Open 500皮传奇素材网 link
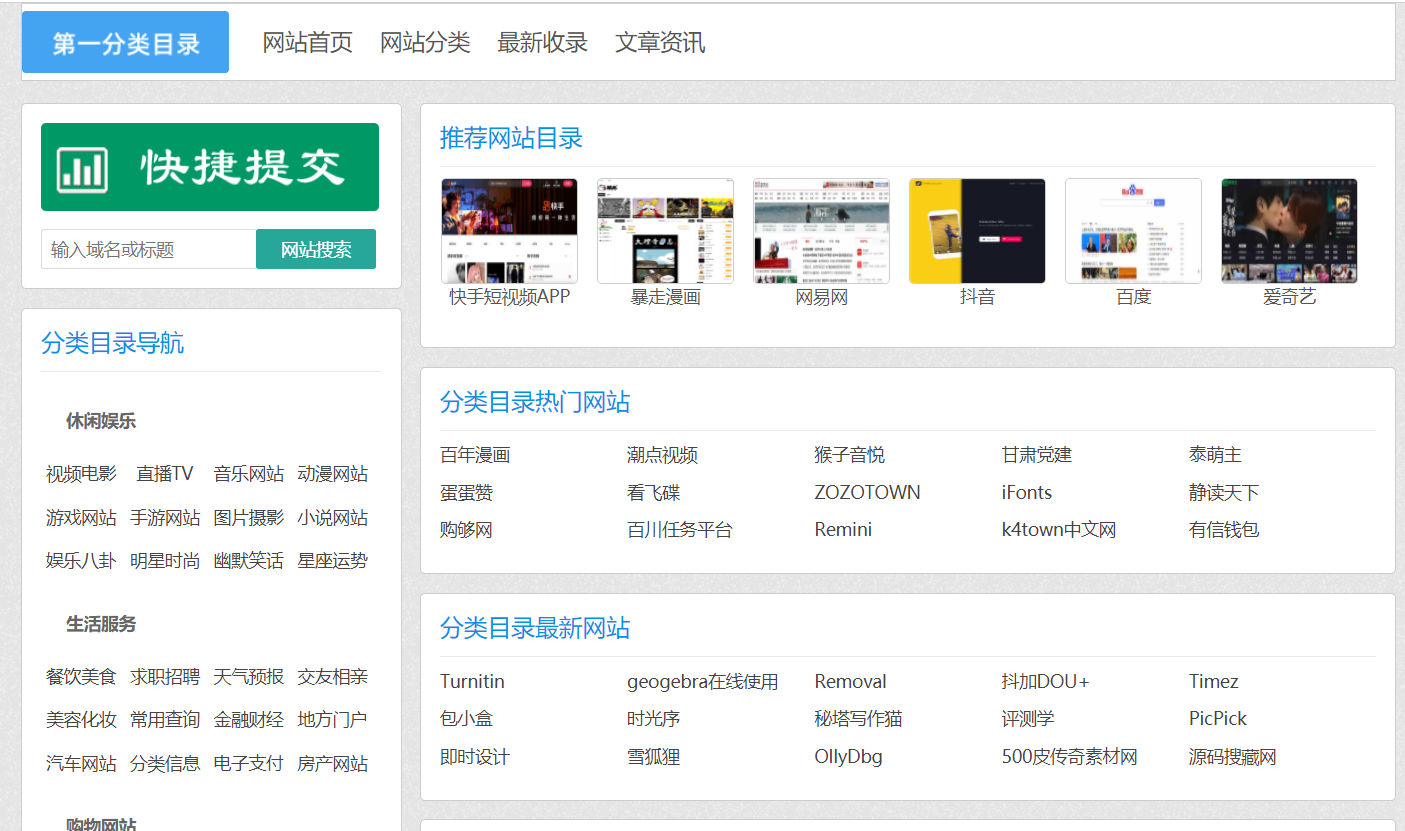The image size is (1405, 831). [x=1070, y=757]
